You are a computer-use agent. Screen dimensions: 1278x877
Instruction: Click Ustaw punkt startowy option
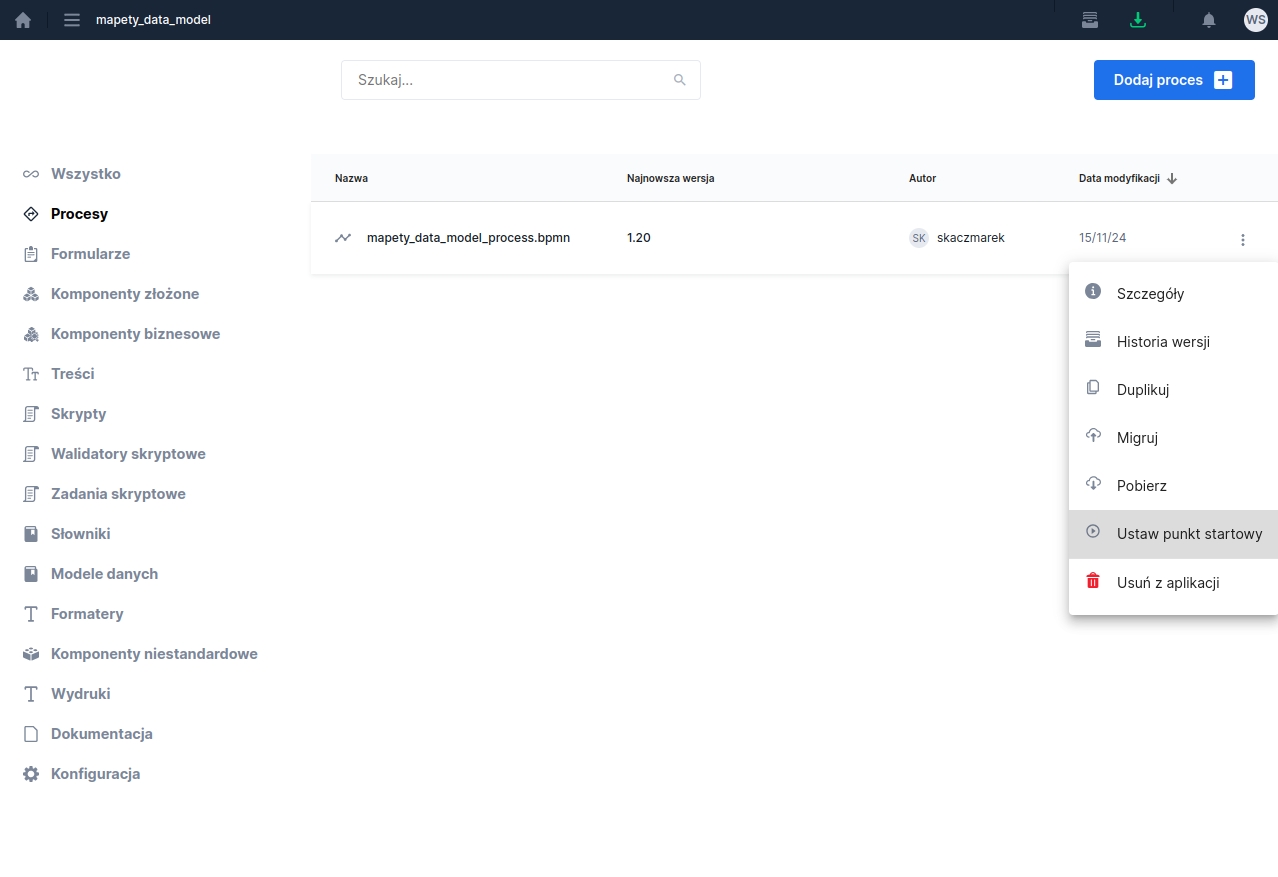coord(1188,534)
